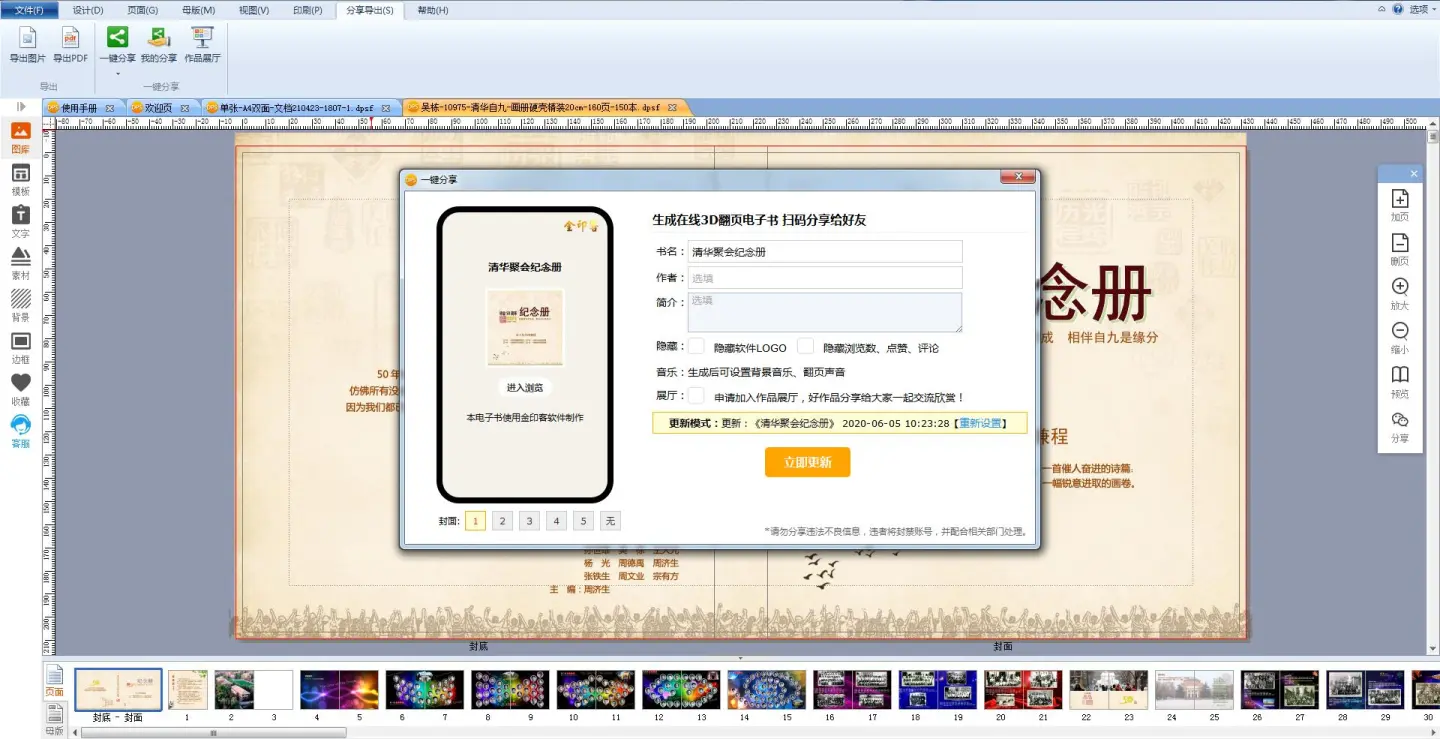
Task: Switch to the 欢迎页 document tab
Action: pyautogui.click(x=158, y=108)
